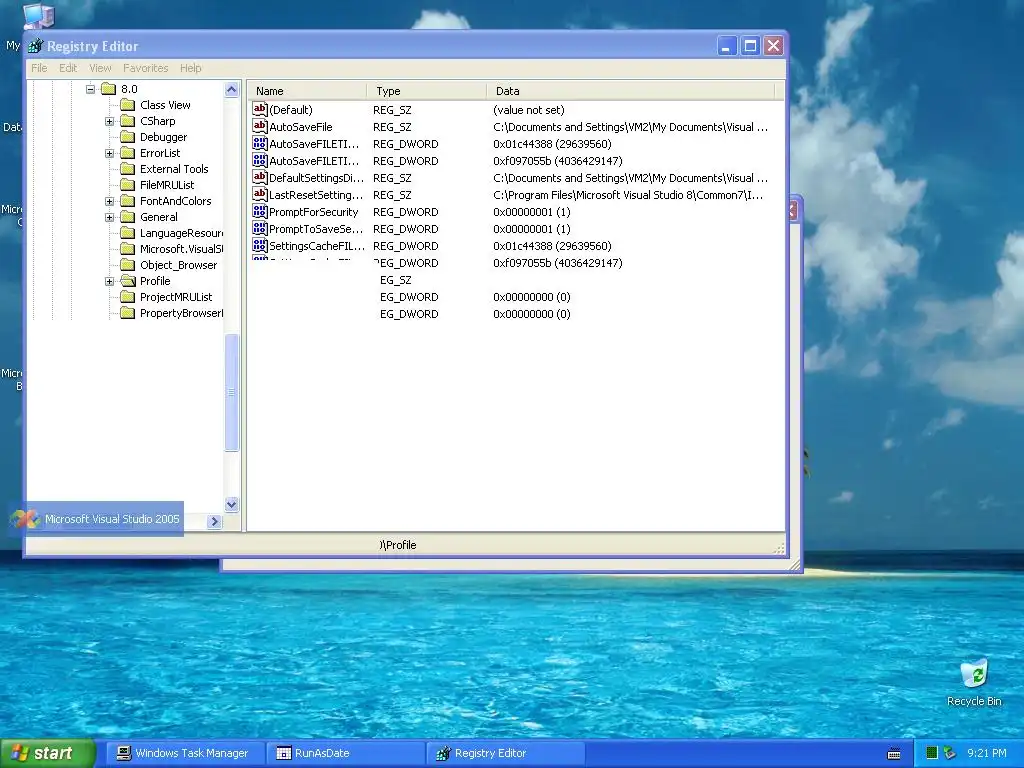Screen dimensions: 1024x768
Task: Open the View menu
Action: (x=100, y=68)
